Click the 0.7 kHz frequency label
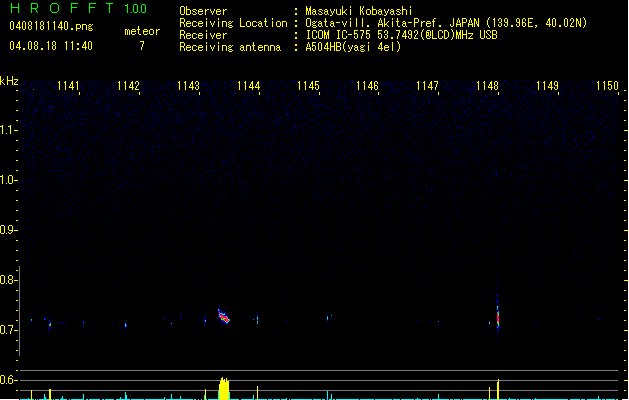 pos(8,330)
